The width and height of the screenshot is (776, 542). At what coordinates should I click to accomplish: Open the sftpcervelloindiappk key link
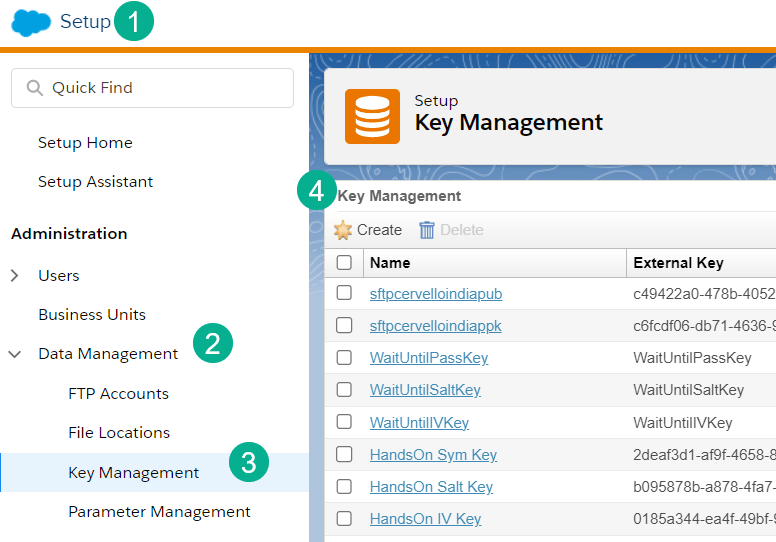click(x=435, y=326)
